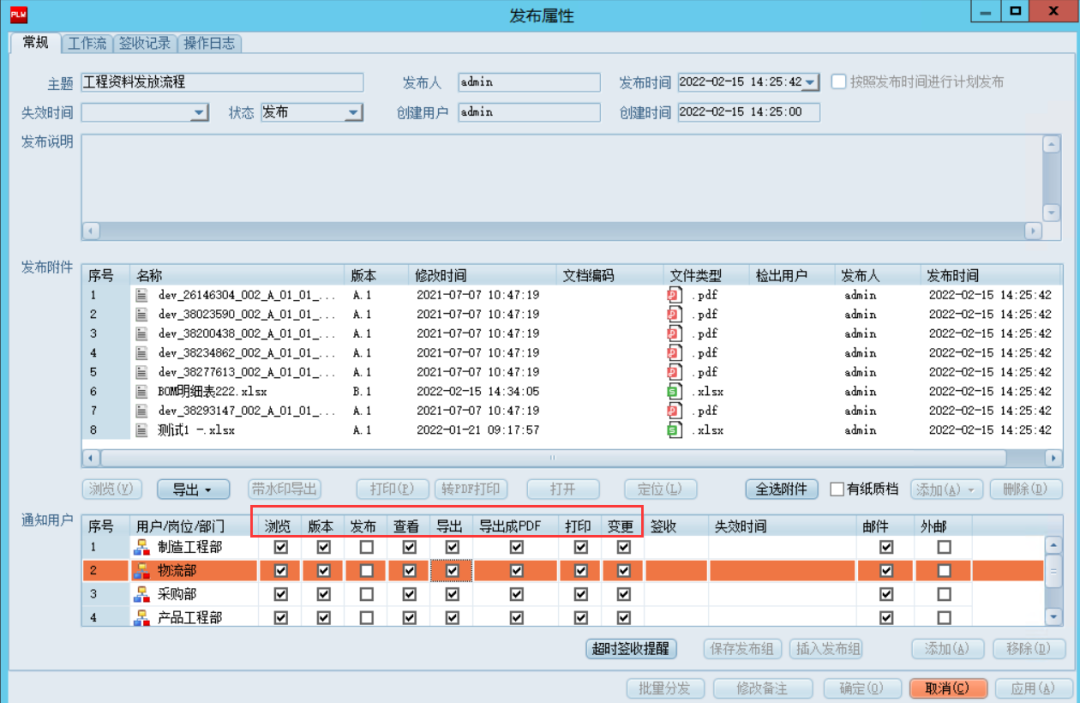The image size is (1080, 703).
Task: Click the PLM application icon in title bar
Action: (x=18, y=14)
